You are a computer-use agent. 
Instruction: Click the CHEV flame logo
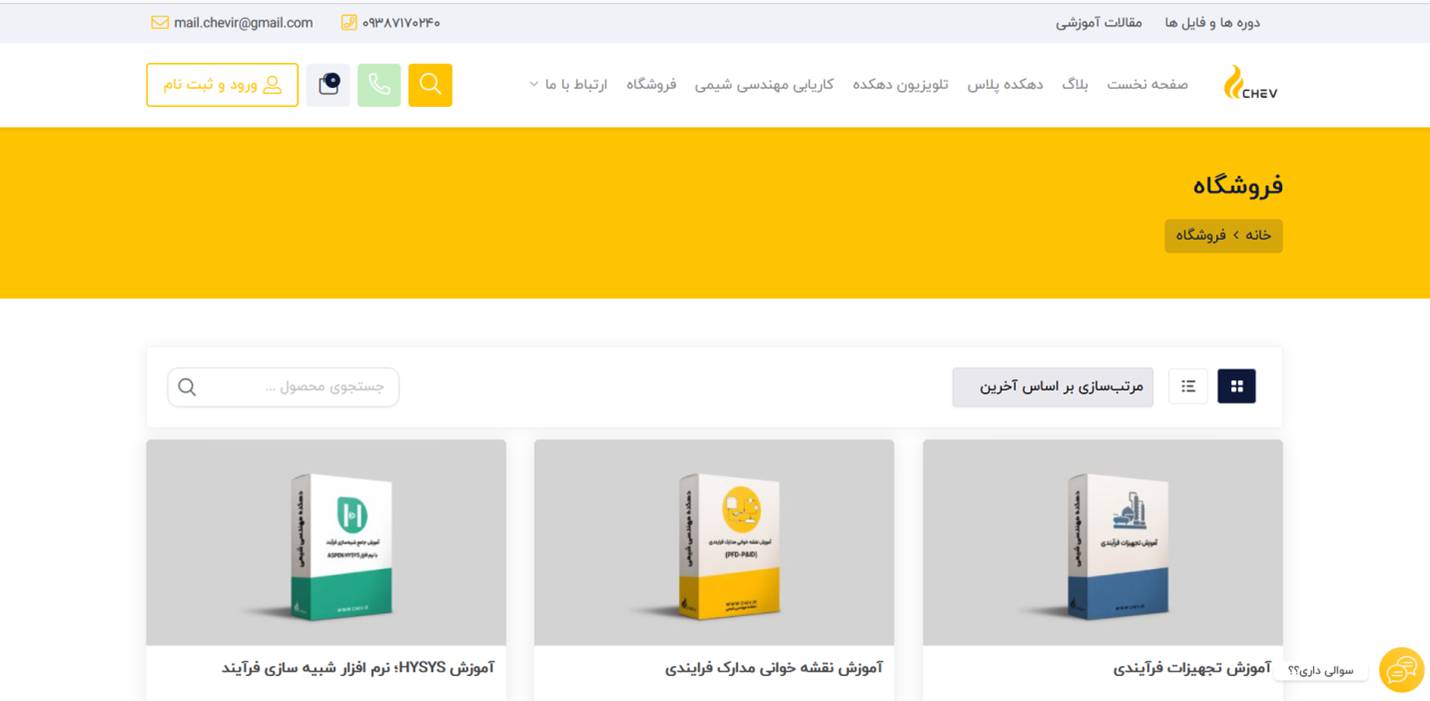click(1250, 83)
